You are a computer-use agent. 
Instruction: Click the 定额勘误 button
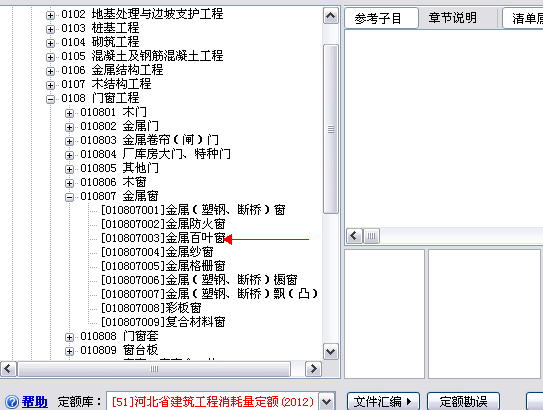(463, 402)
